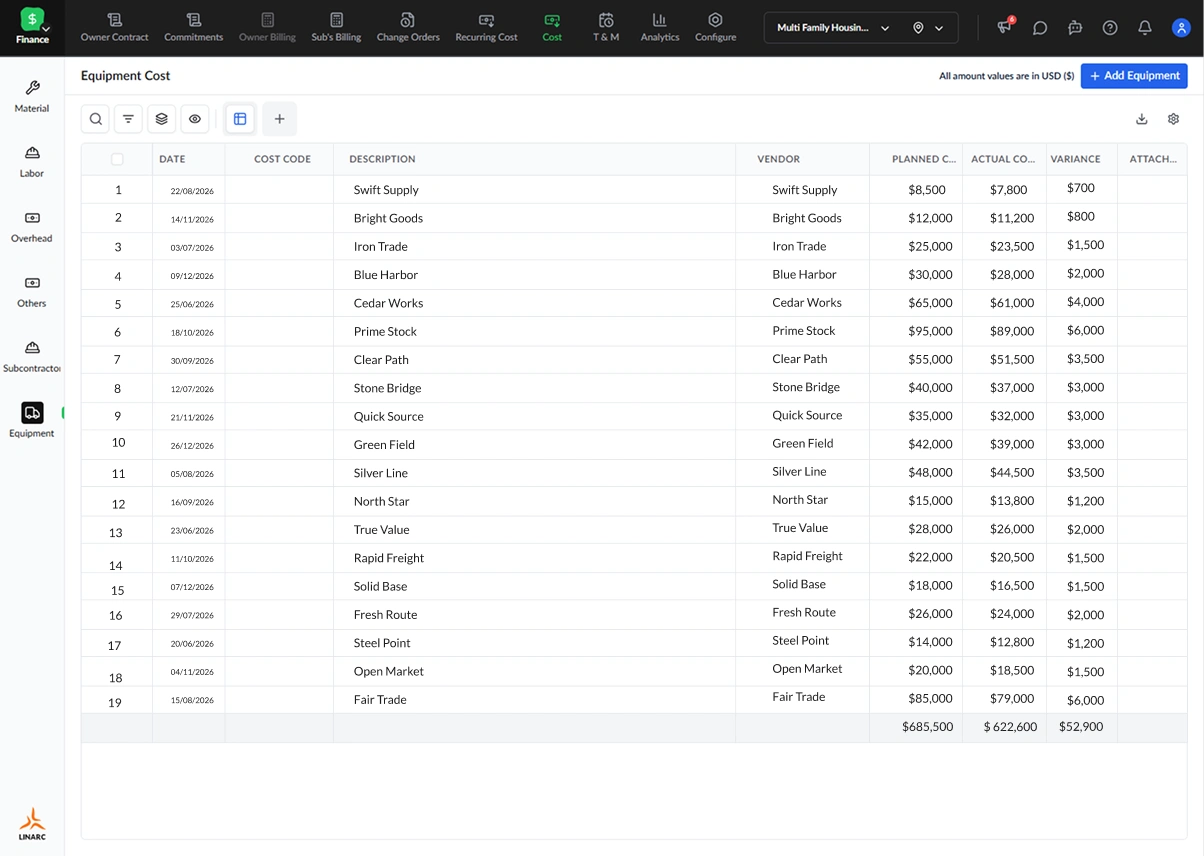Open the chat bubble icon
Screen dimensions: 1204x856
(x=1040, y=28)
